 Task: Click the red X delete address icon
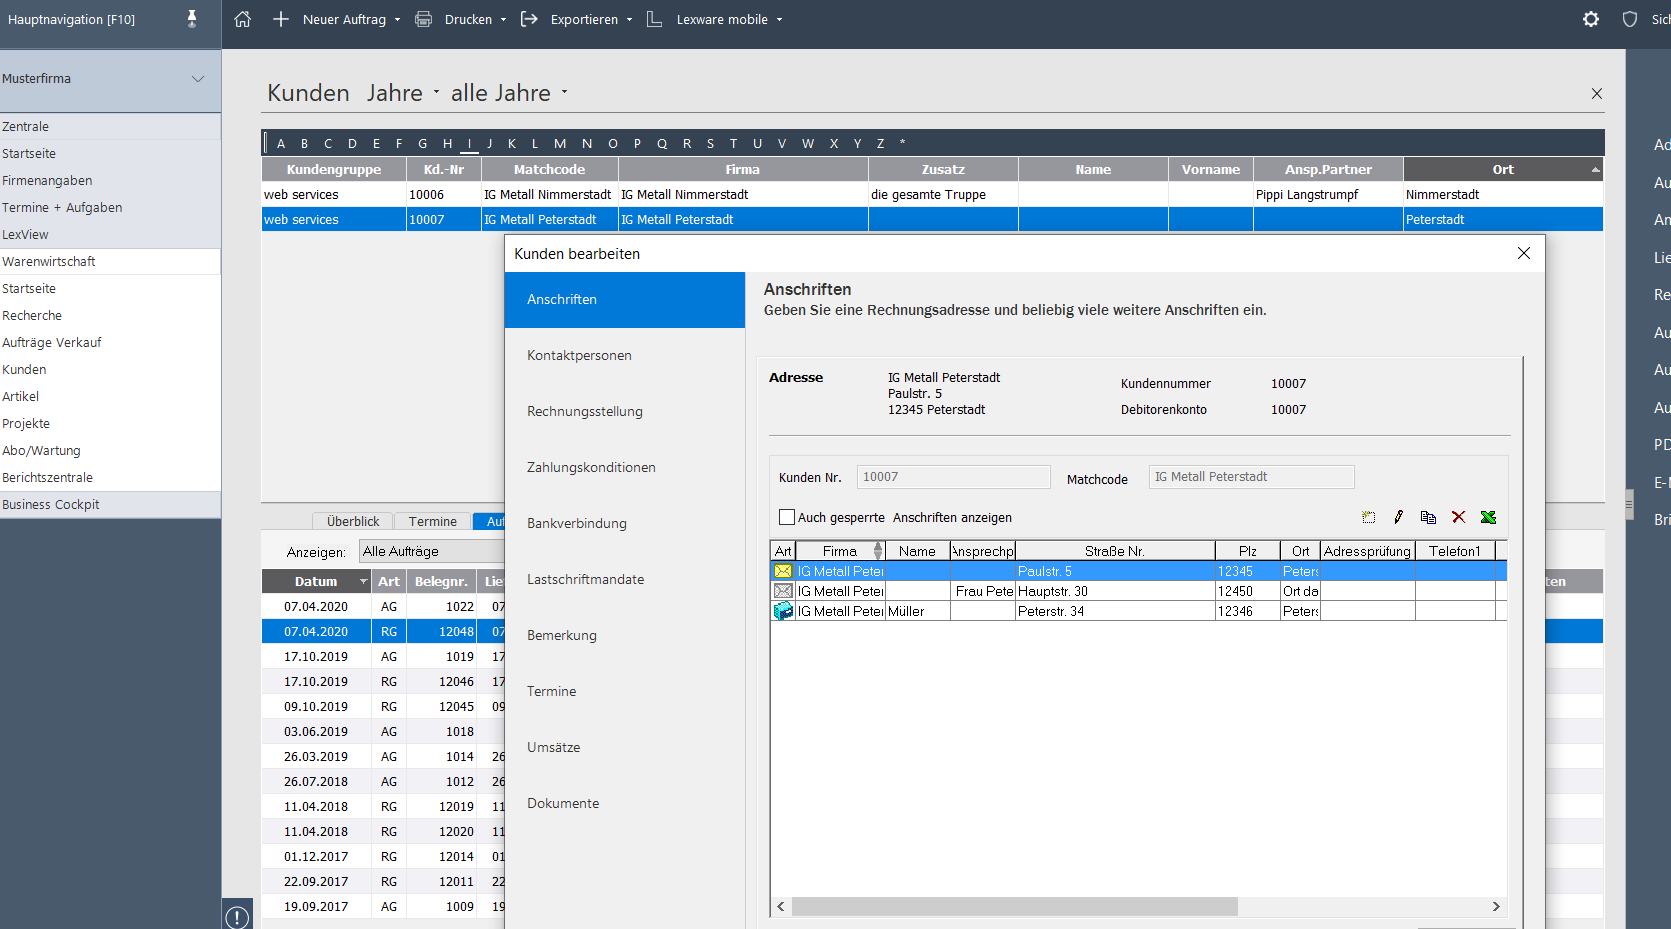[x=1458, y=517]
